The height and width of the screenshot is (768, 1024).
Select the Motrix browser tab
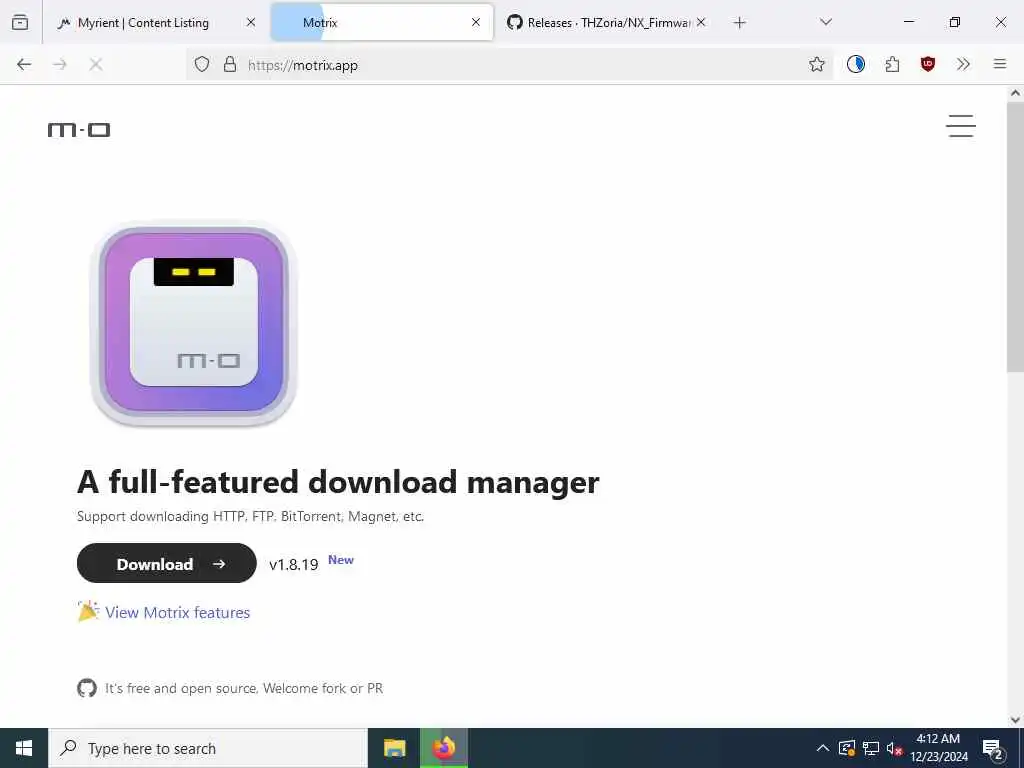click(382, 23)
